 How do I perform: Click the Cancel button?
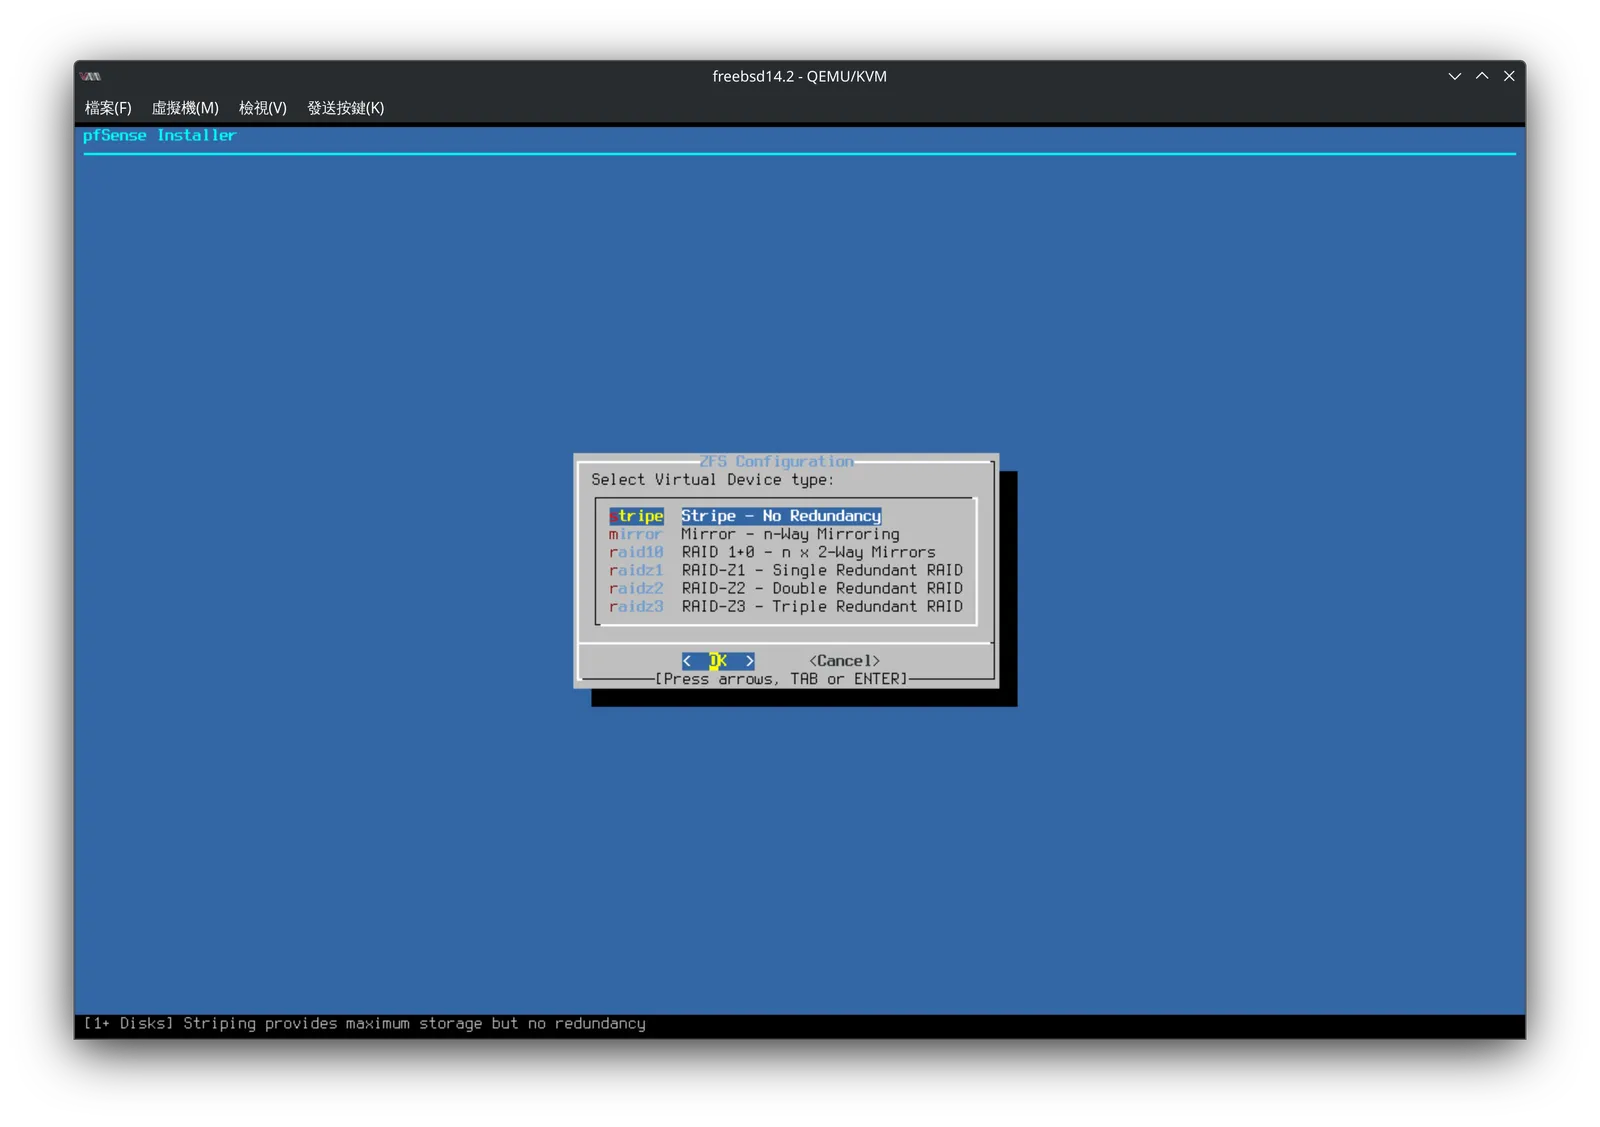click(x=845, y=661)
